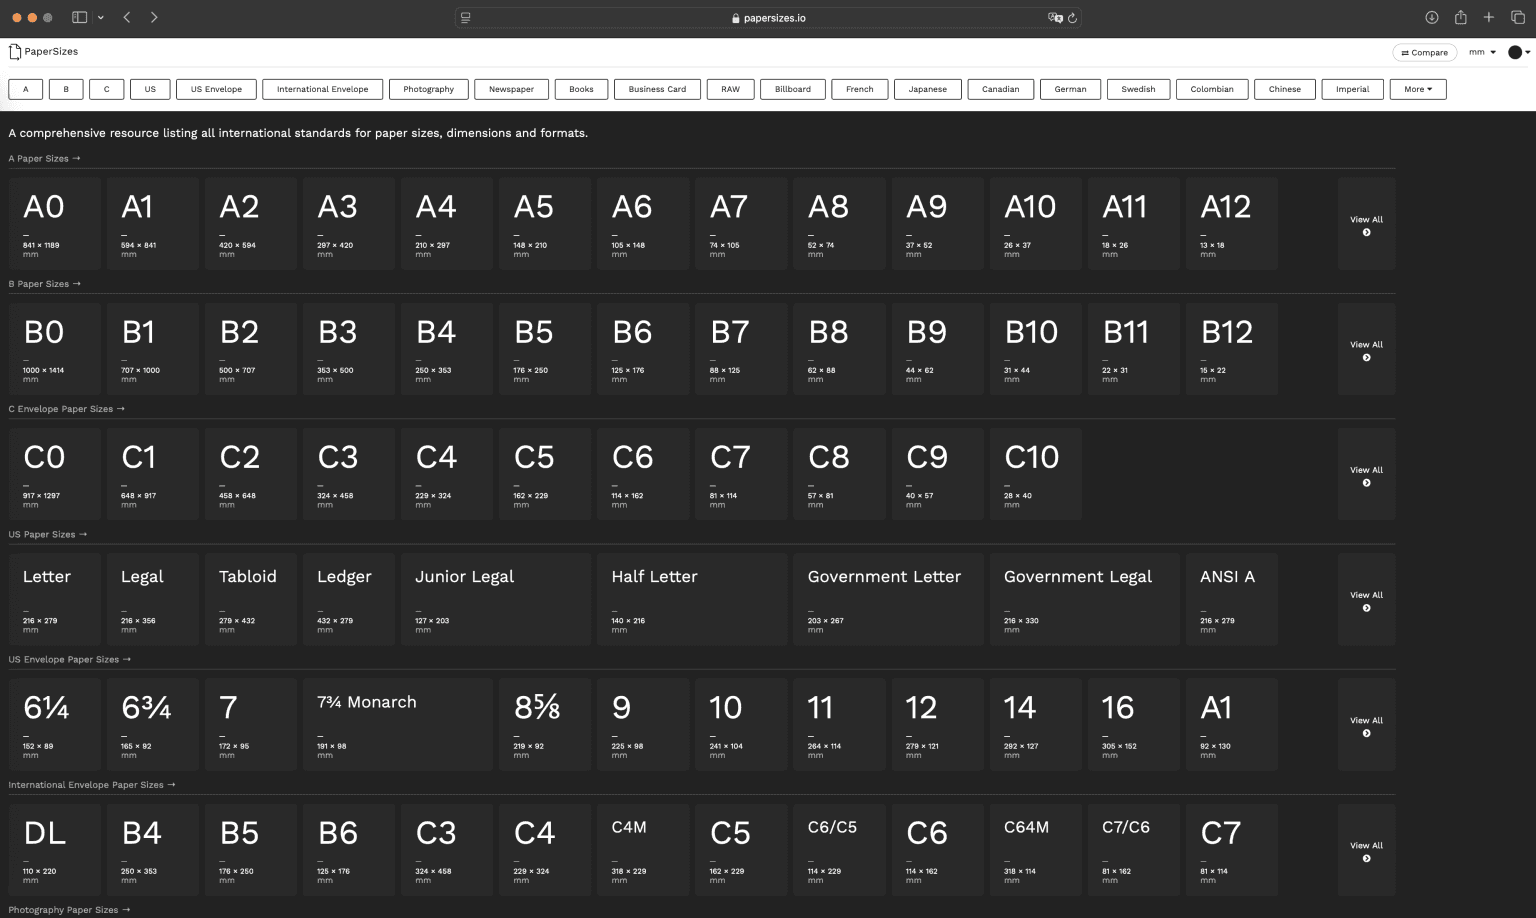Click the Compare button
This screenshot has width=1536, height=918.
pyautogui.click(x=1424, y=52)
